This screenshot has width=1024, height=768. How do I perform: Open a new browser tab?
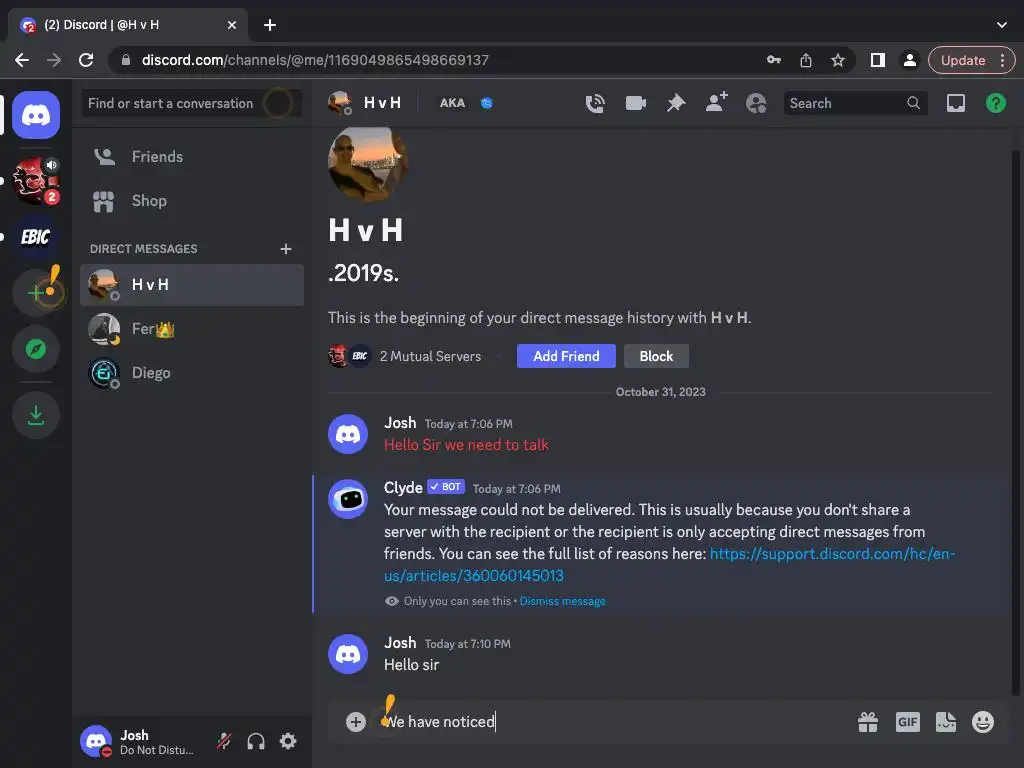[270, 25]
